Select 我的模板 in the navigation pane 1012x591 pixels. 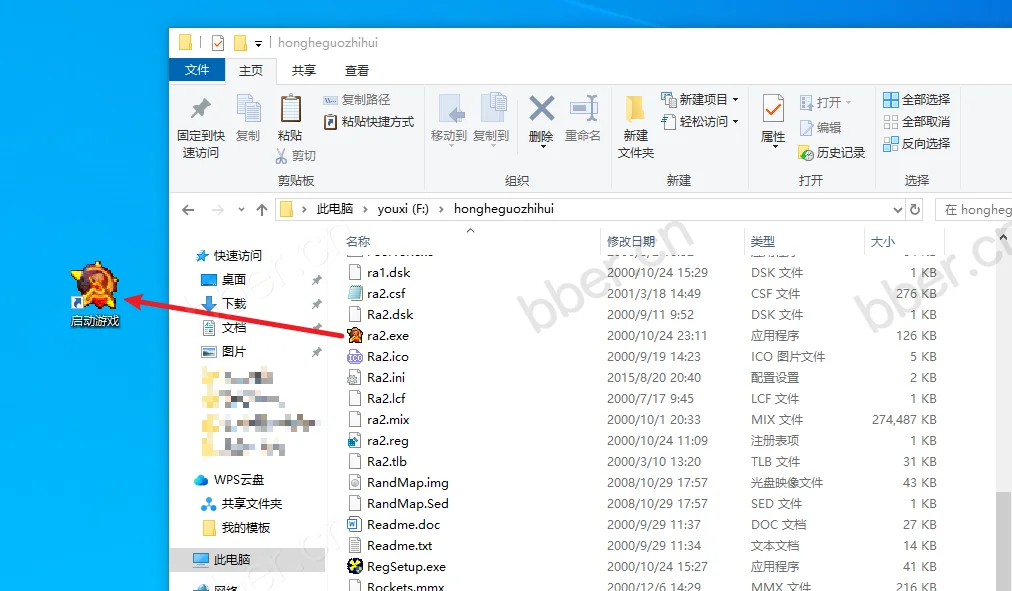pyautogui.click(x=236, y=528)
